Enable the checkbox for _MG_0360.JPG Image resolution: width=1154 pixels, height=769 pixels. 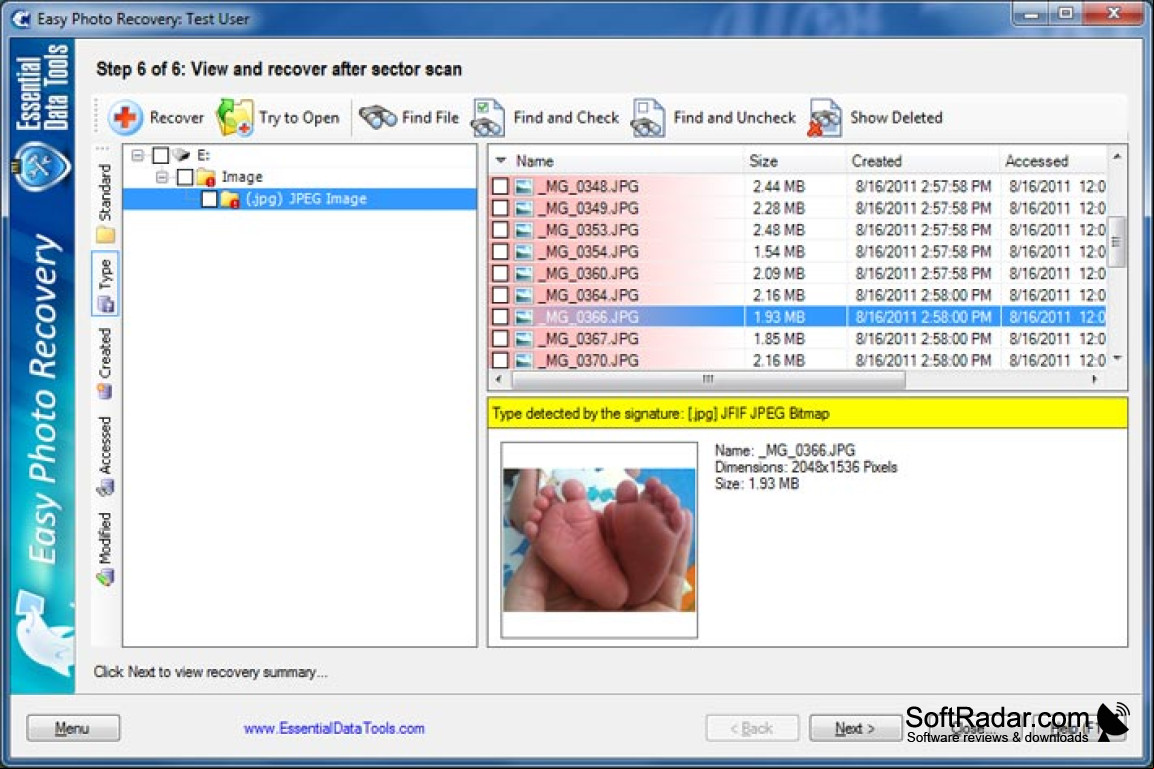pyautogui.click(x=500, y=274)
